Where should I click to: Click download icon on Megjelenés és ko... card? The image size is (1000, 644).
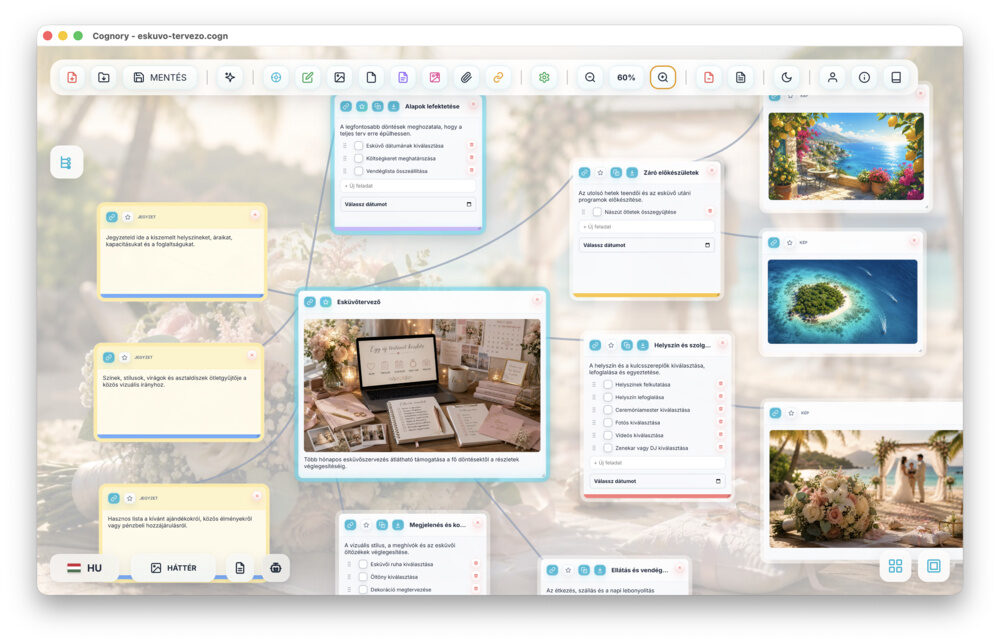[x=398, y=525]
